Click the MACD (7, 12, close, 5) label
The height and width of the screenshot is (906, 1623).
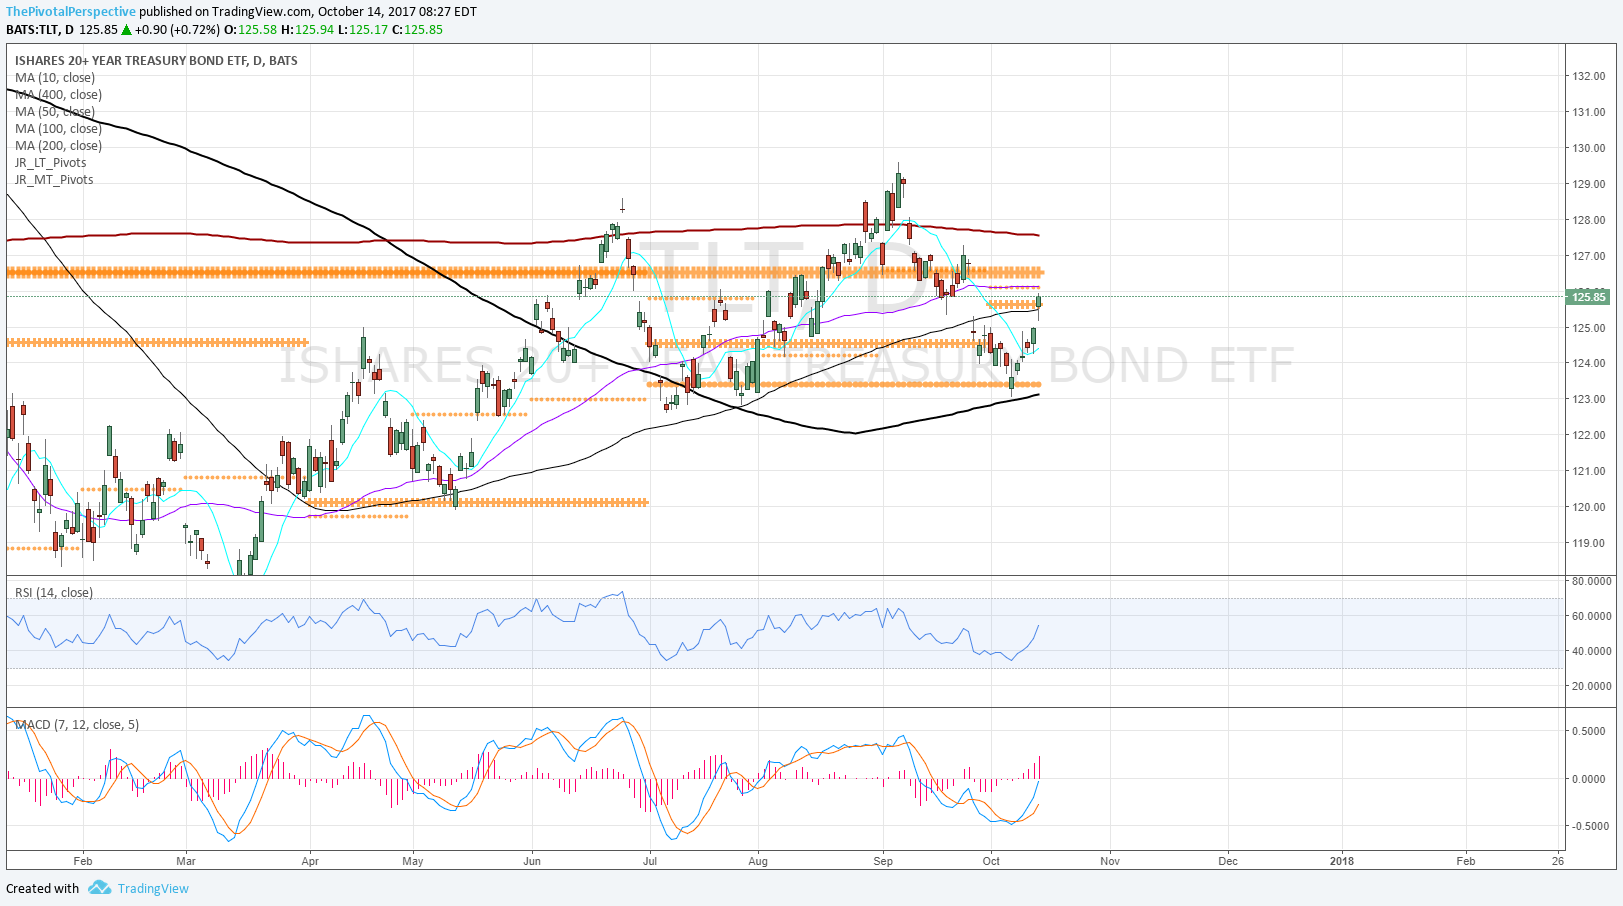coord(77,724)
